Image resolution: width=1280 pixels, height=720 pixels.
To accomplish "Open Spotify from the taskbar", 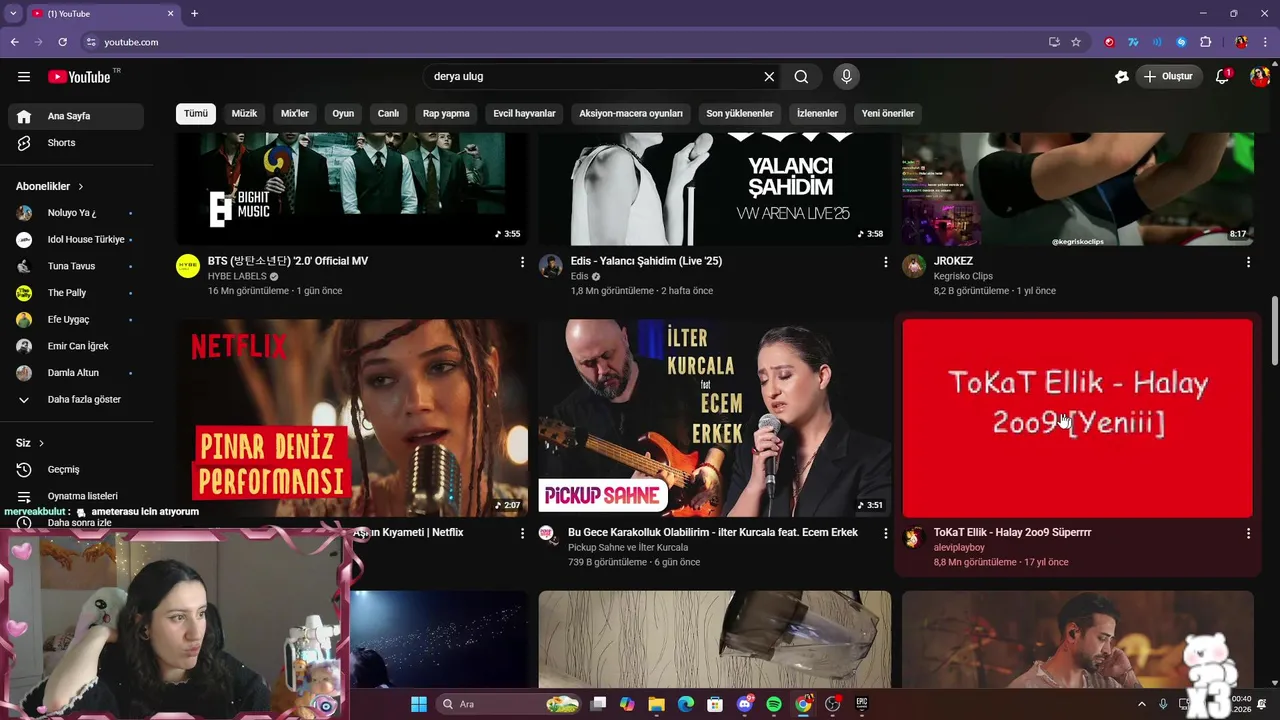I will 774,704.
